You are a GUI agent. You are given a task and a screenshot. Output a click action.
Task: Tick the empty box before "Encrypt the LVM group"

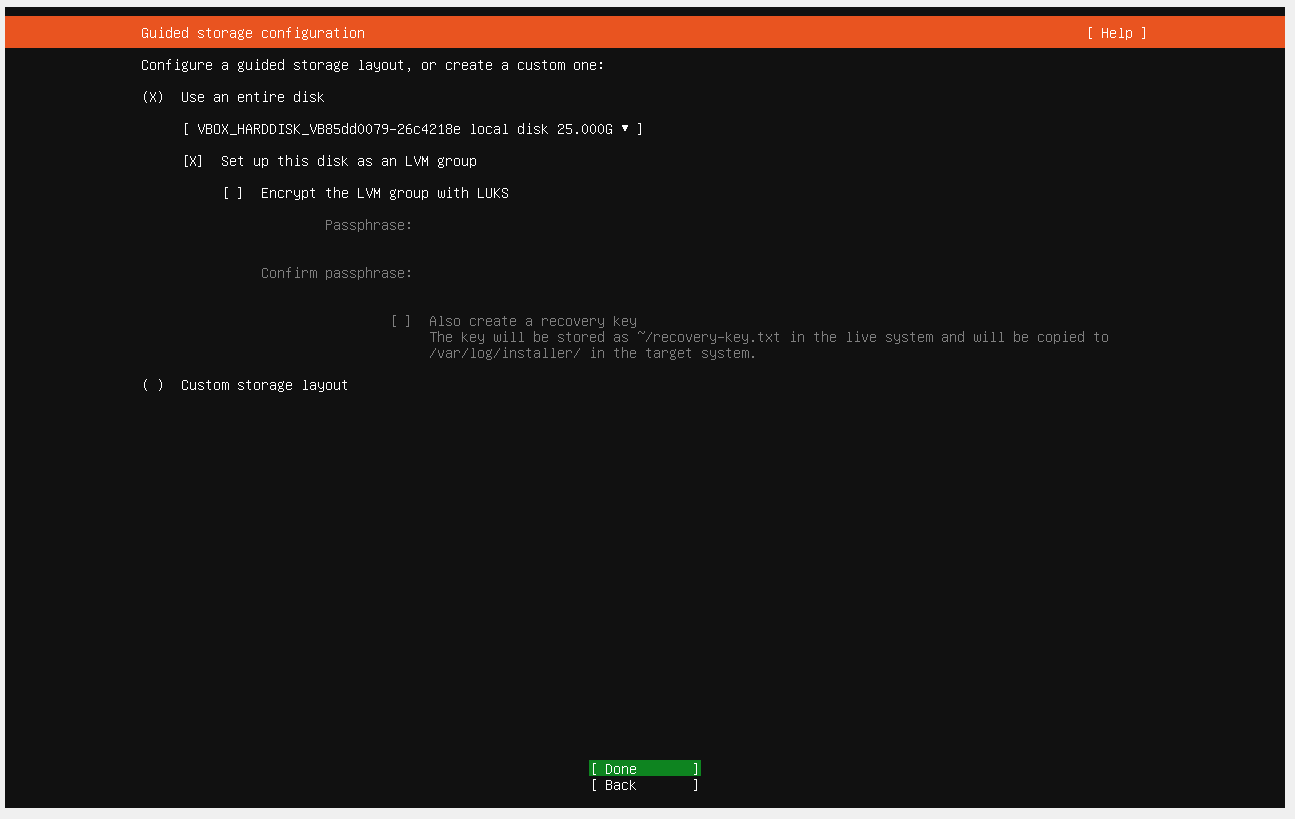click(233, 193)
